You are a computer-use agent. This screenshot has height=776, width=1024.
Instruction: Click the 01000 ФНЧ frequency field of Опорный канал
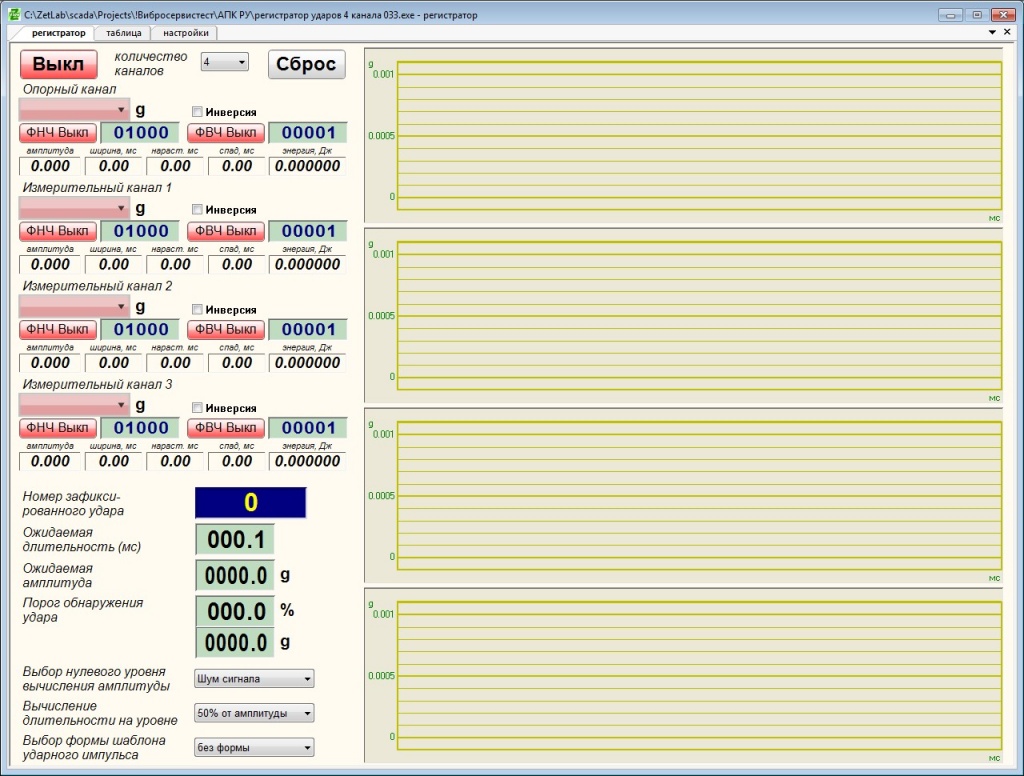(140, 133)
